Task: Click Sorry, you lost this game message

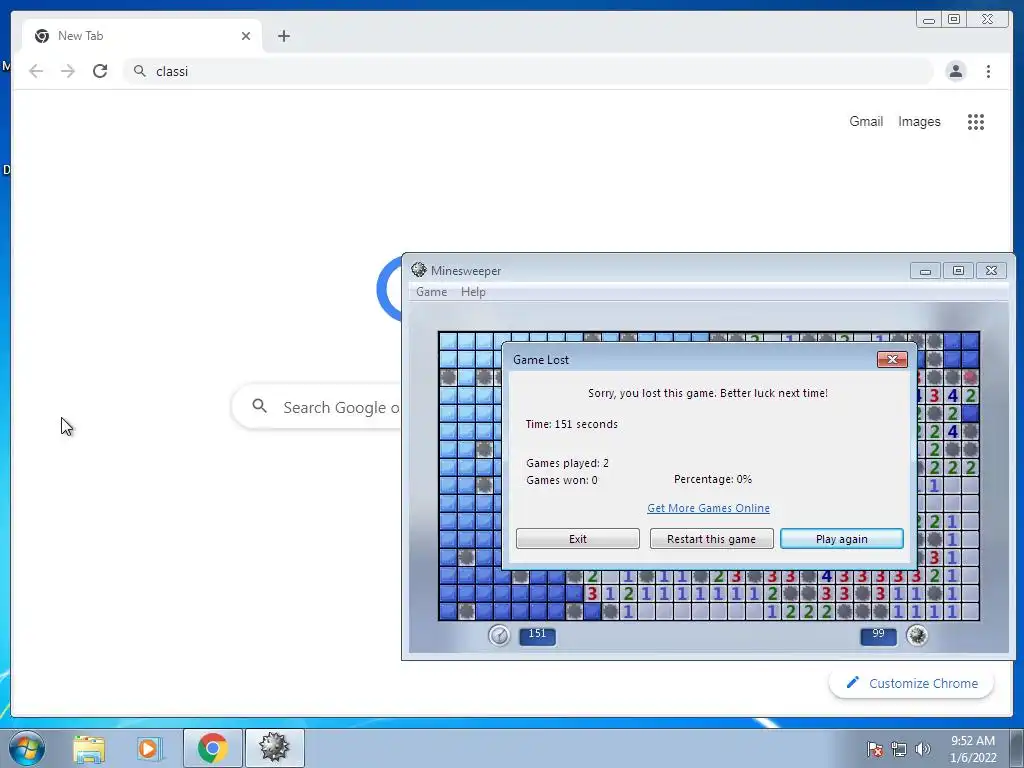Action: pos(708,393)
